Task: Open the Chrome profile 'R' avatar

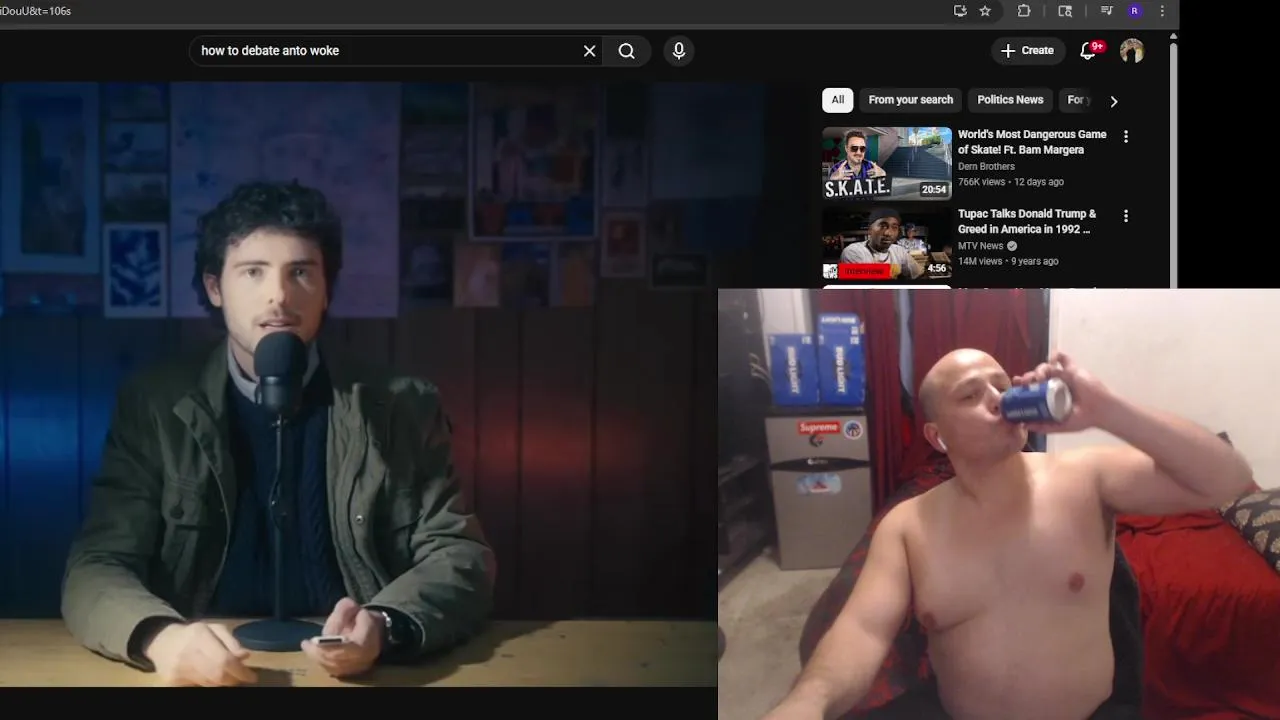Action: coord(1134,11)
